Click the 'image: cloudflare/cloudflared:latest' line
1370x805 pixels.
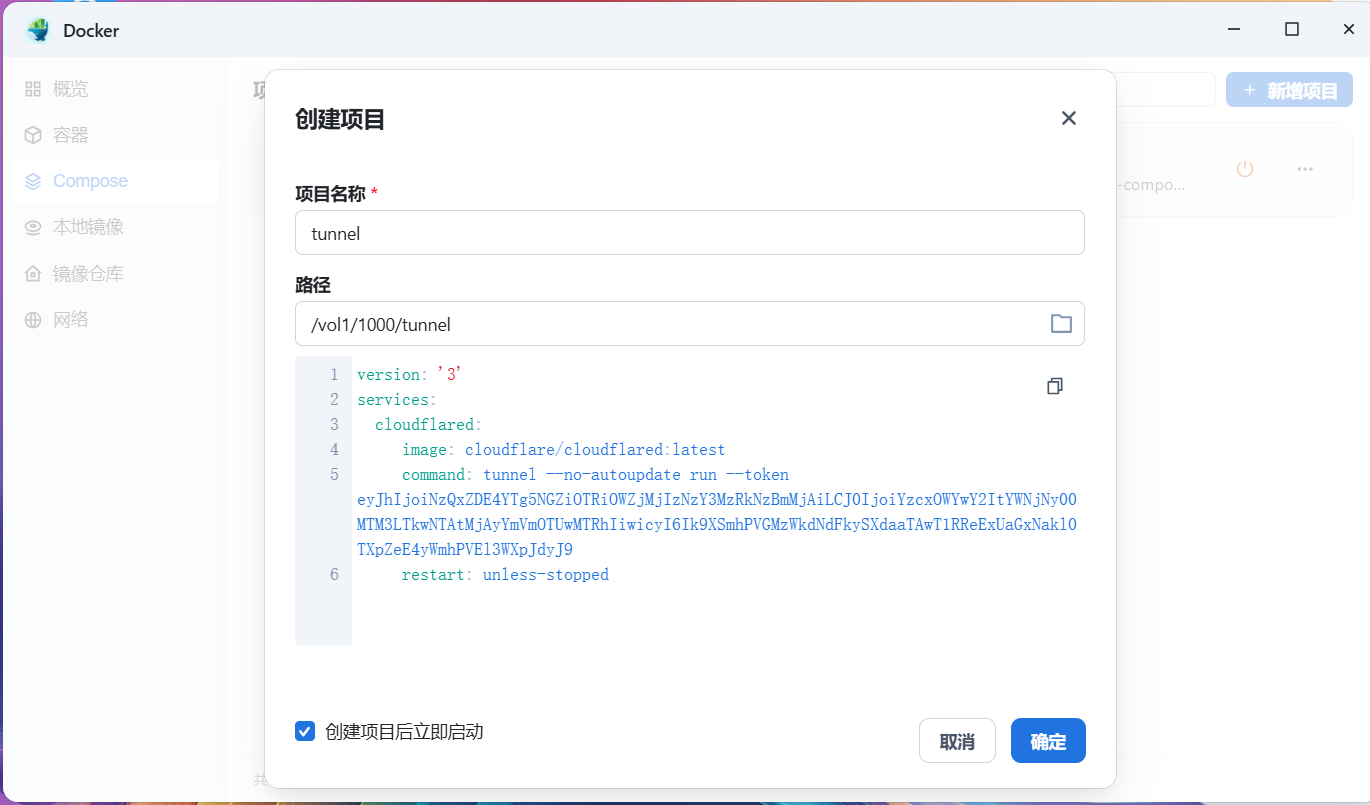click(564, 450)
